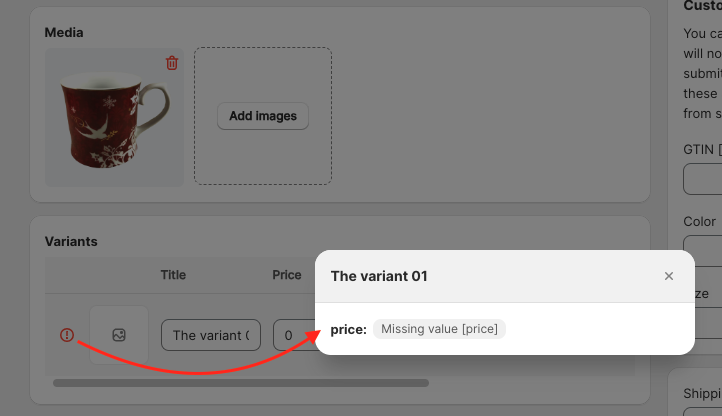Focus the variant Price input showing 0
This screenshot has height=416, width=722.
(x=295, y=335)
